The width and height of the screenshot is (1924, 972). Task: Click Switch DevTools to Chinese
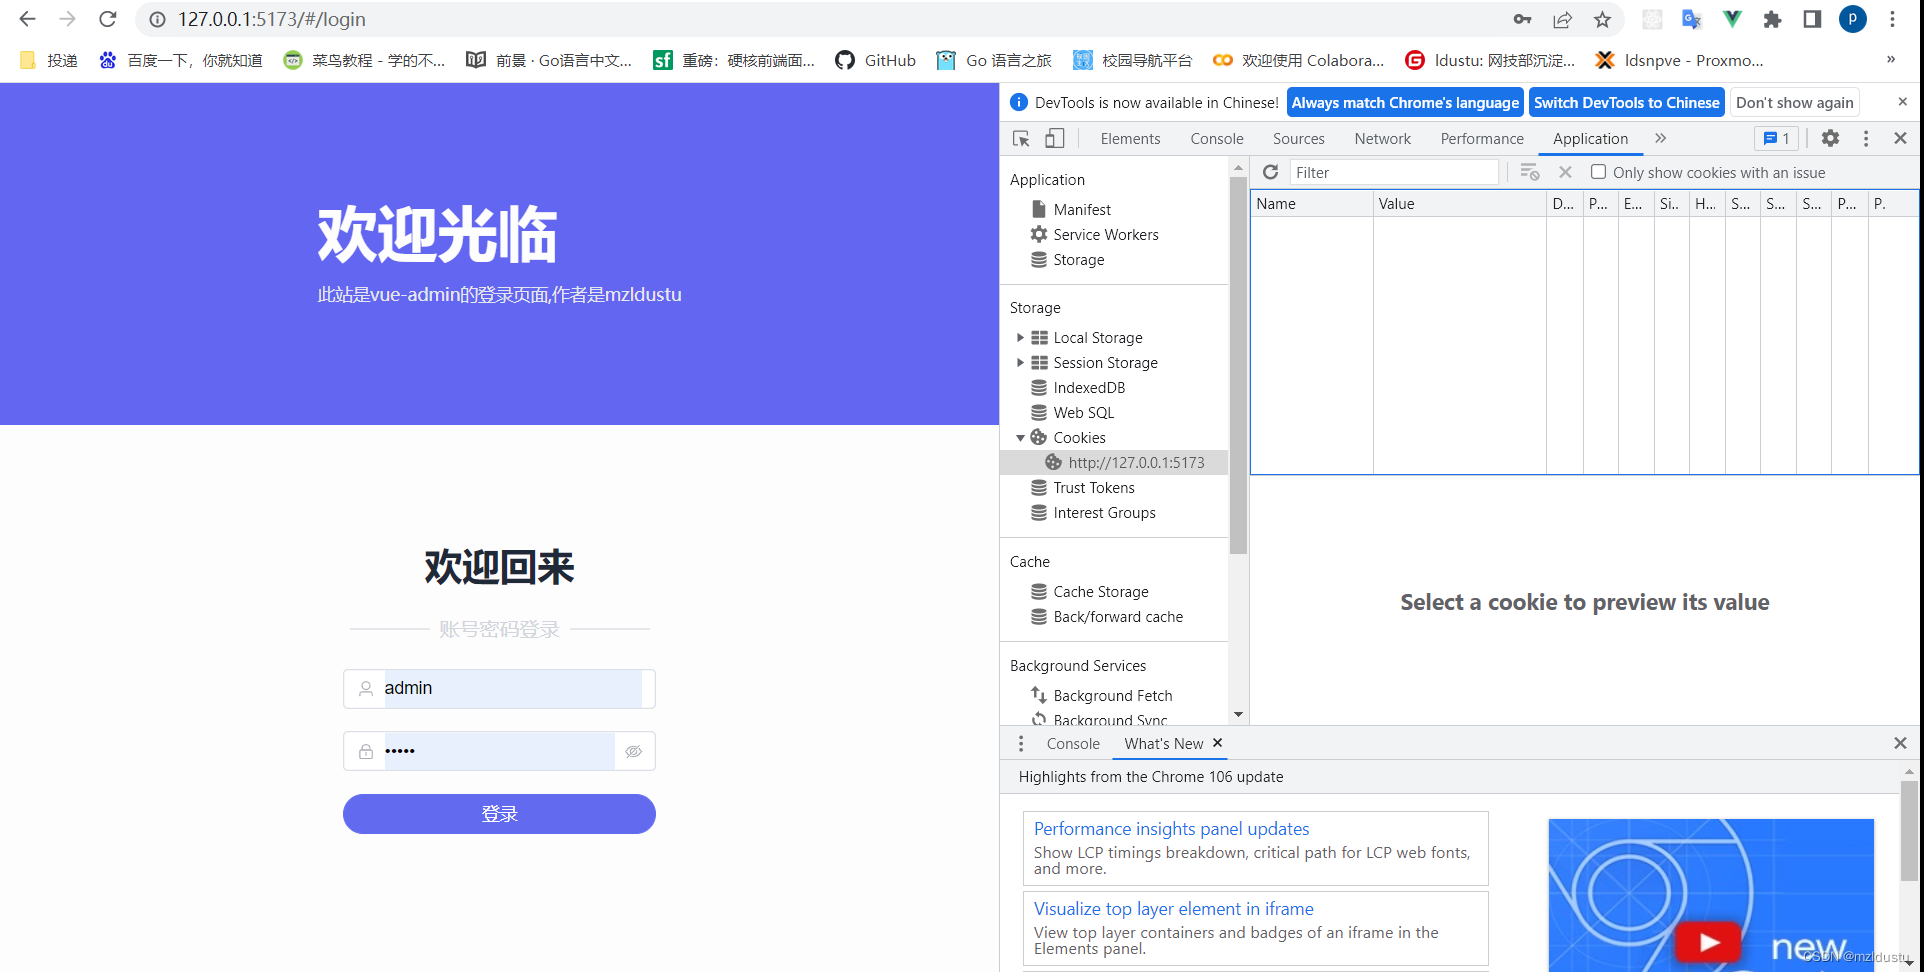coord(1626,102)
